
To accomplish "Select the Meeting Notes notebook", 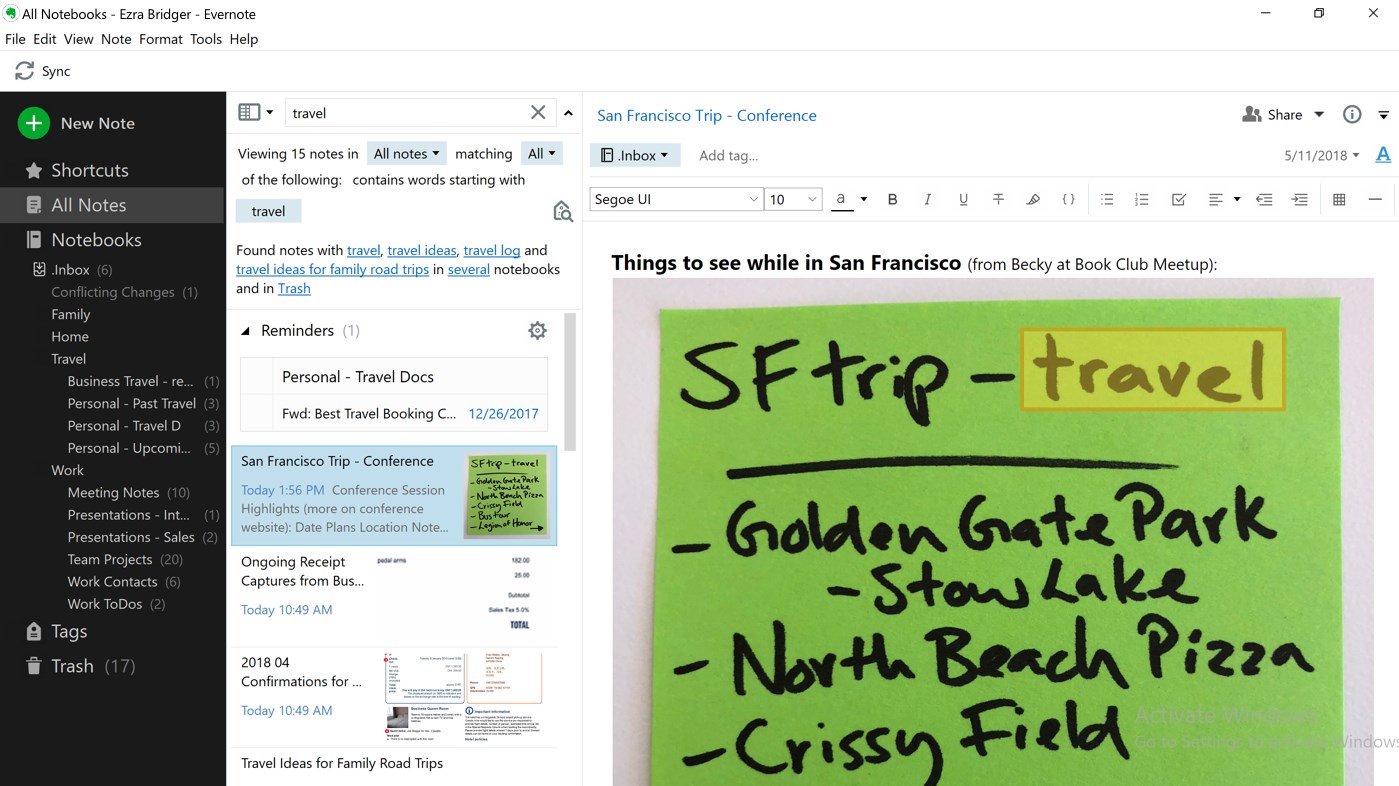I will click(112, 493).
